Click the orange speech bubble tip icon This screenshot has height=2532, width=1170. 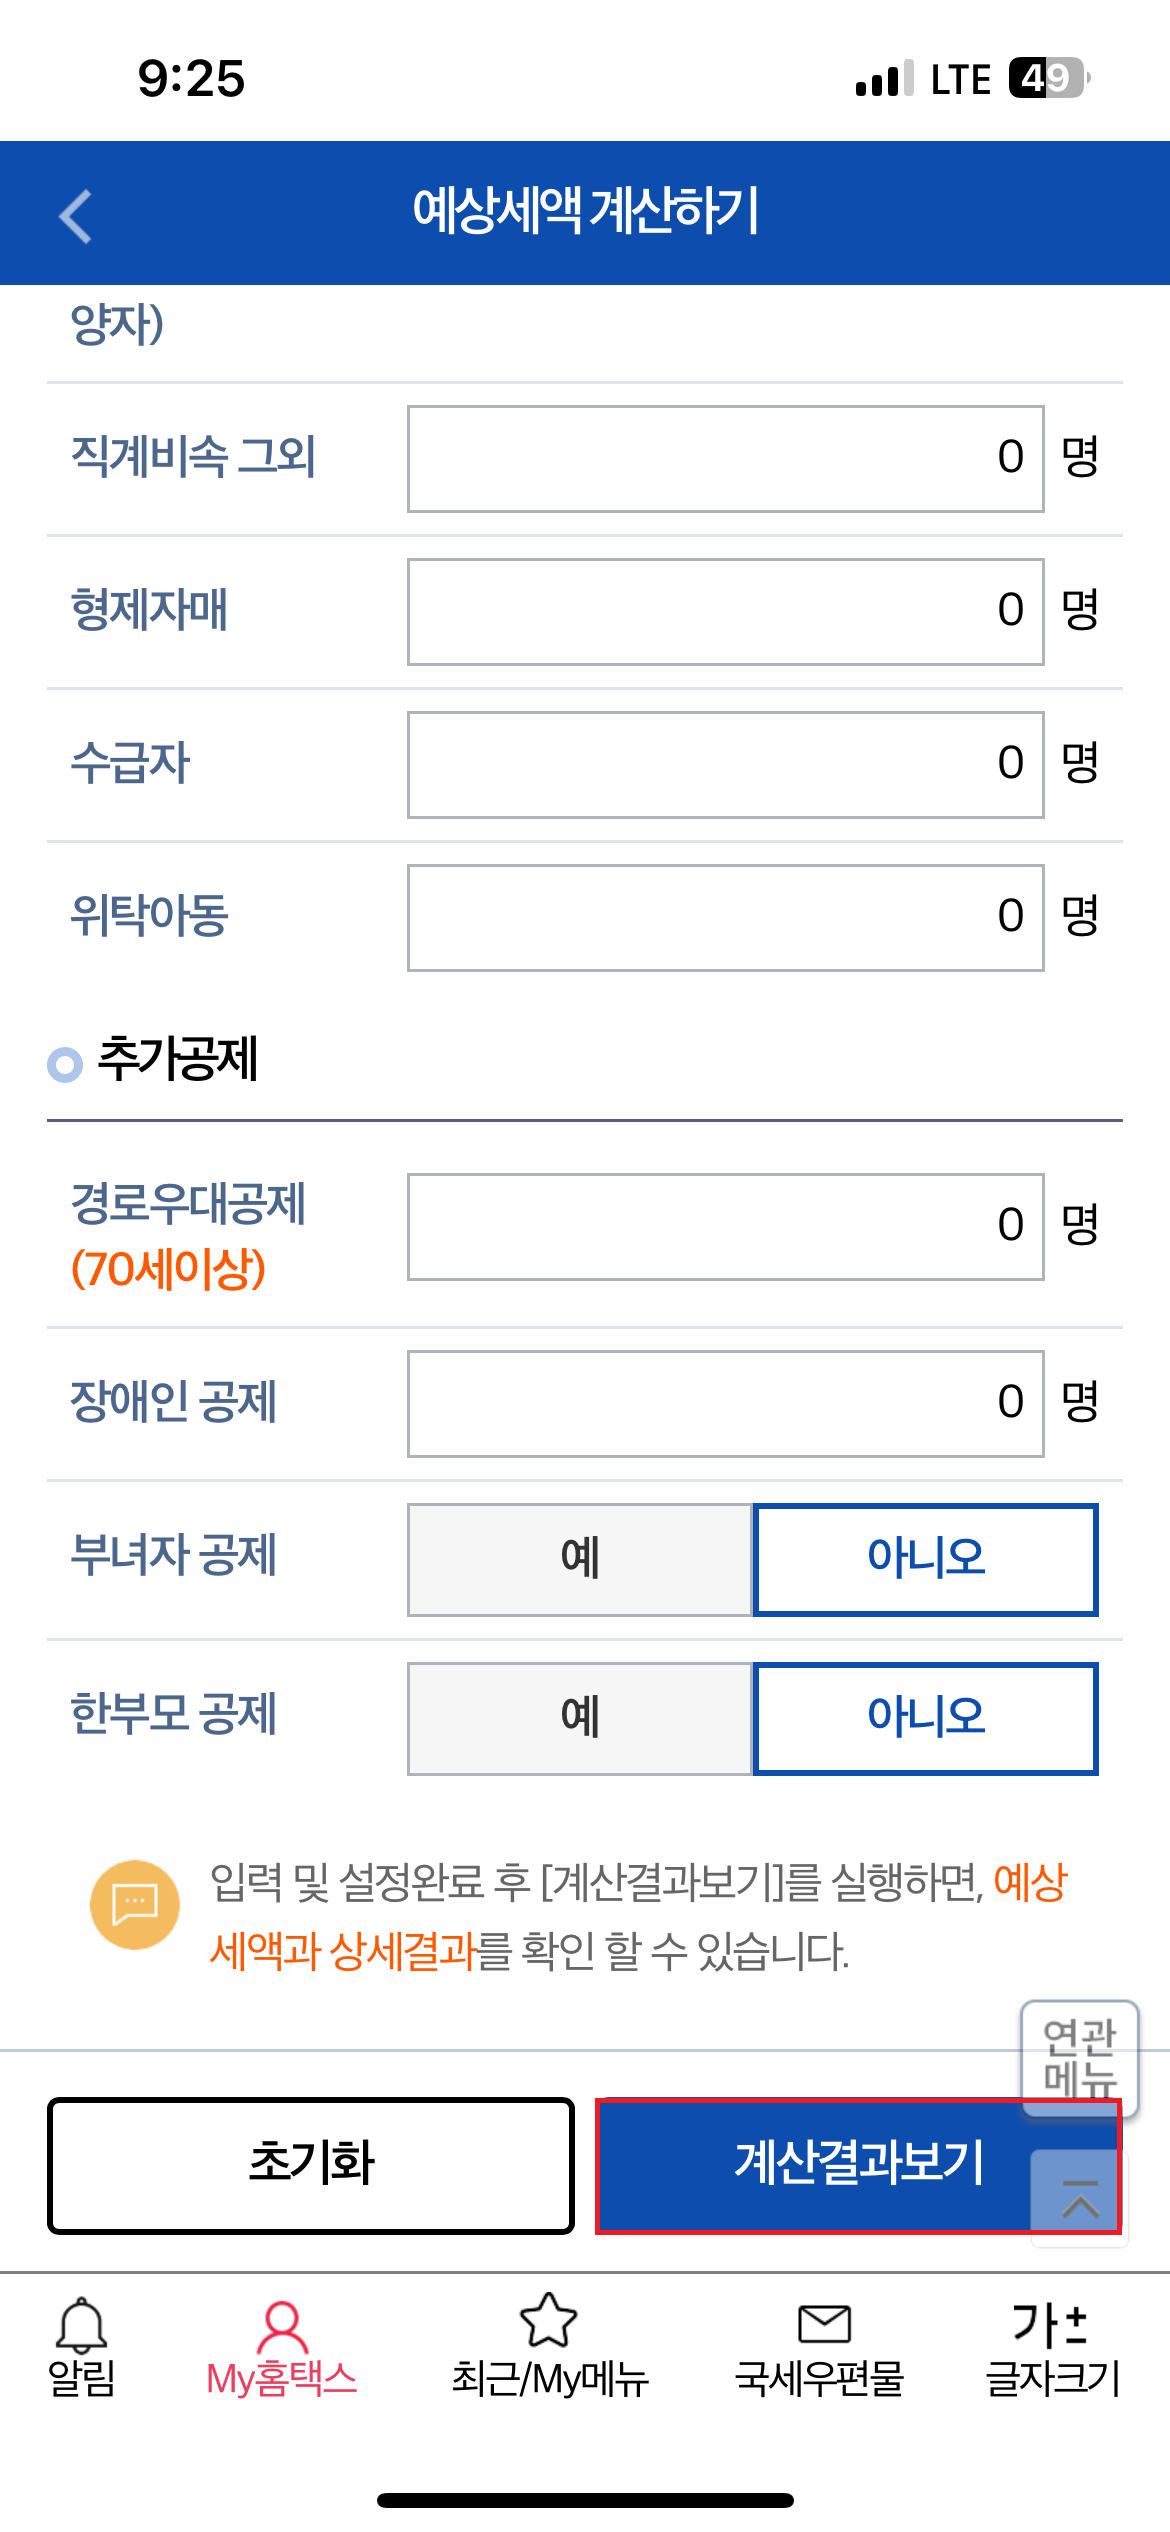point(136,1903)
